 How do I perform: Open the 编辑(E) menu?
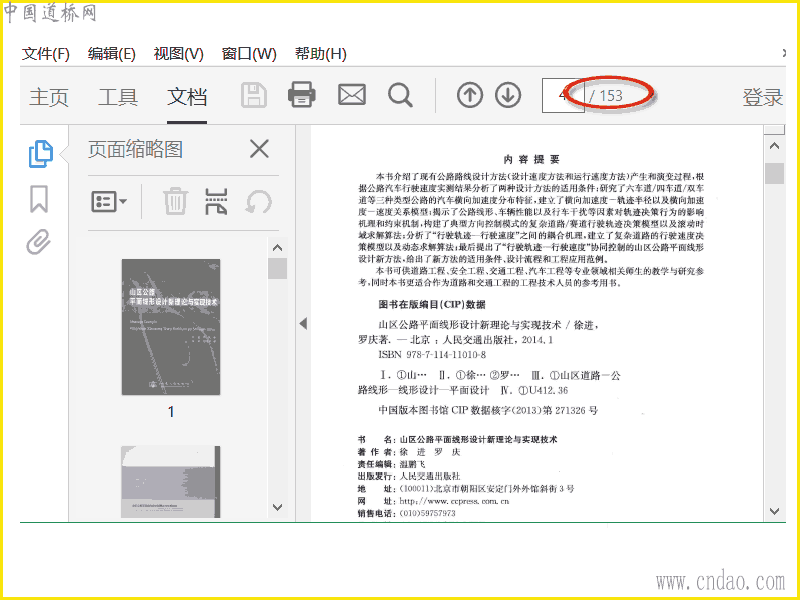(111, 54)
